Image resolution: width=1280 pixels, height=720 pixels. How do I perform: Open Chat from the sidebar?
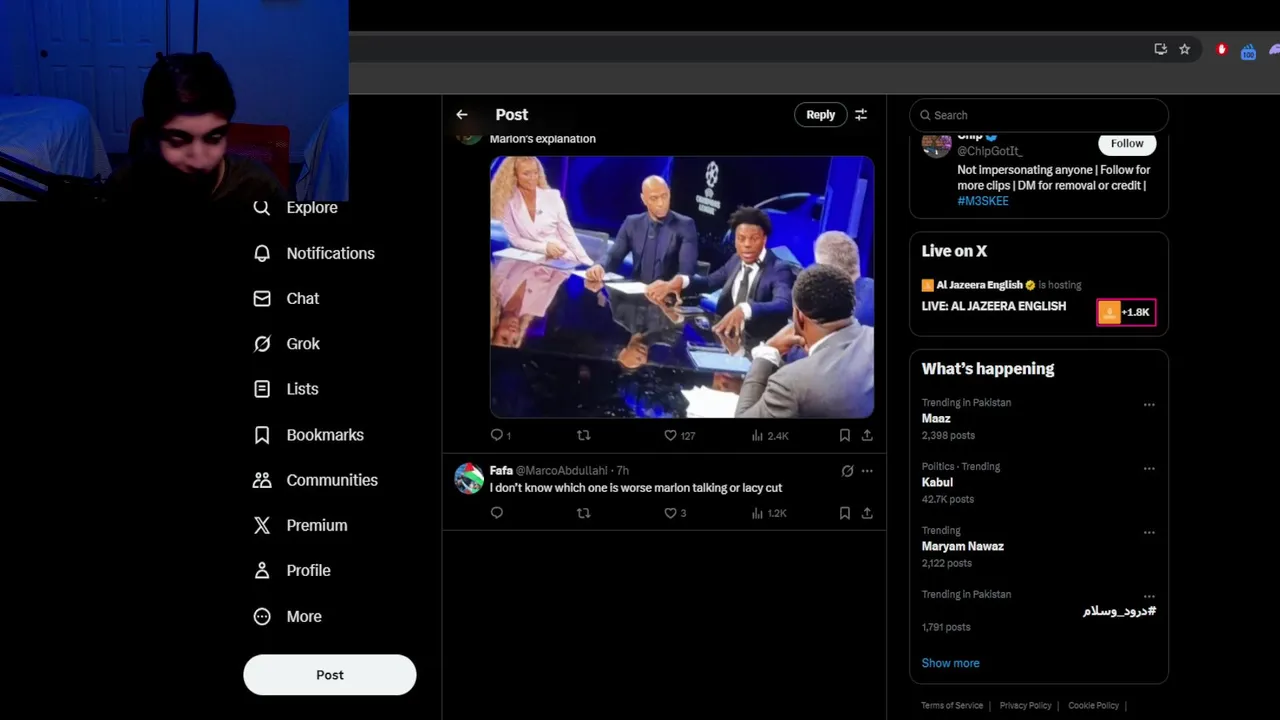[x=302, y=298]
